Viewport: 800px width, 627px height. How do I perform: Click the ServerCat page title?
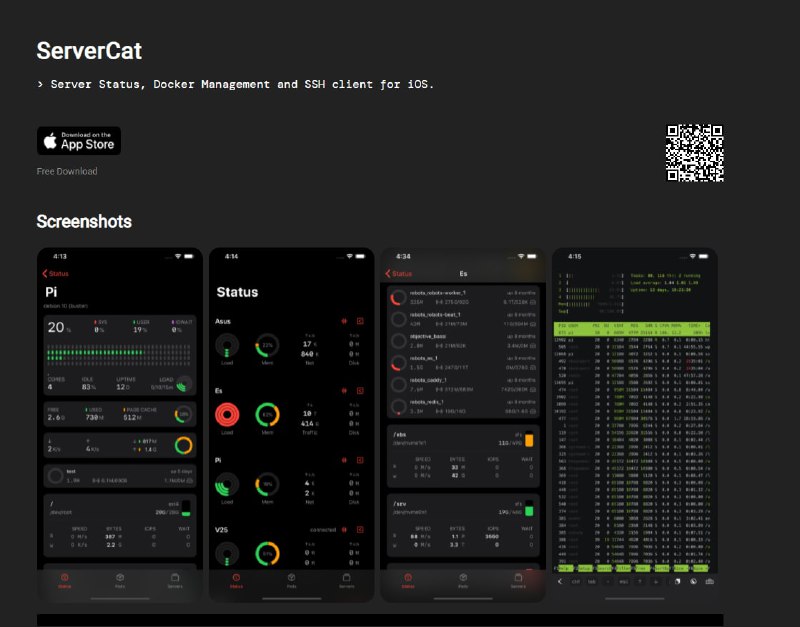(x=89, y=51)
